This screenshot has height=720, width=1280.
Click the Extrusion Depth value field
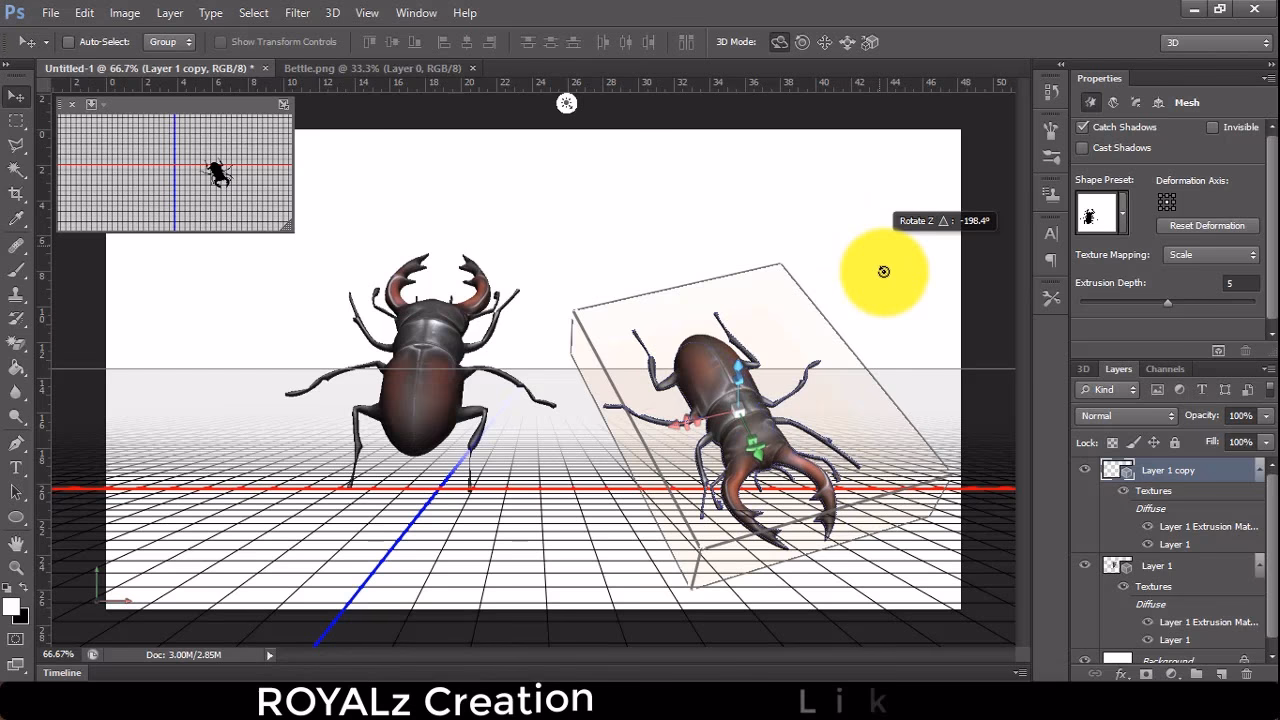pyautogui.click(x=1240, y=283)
